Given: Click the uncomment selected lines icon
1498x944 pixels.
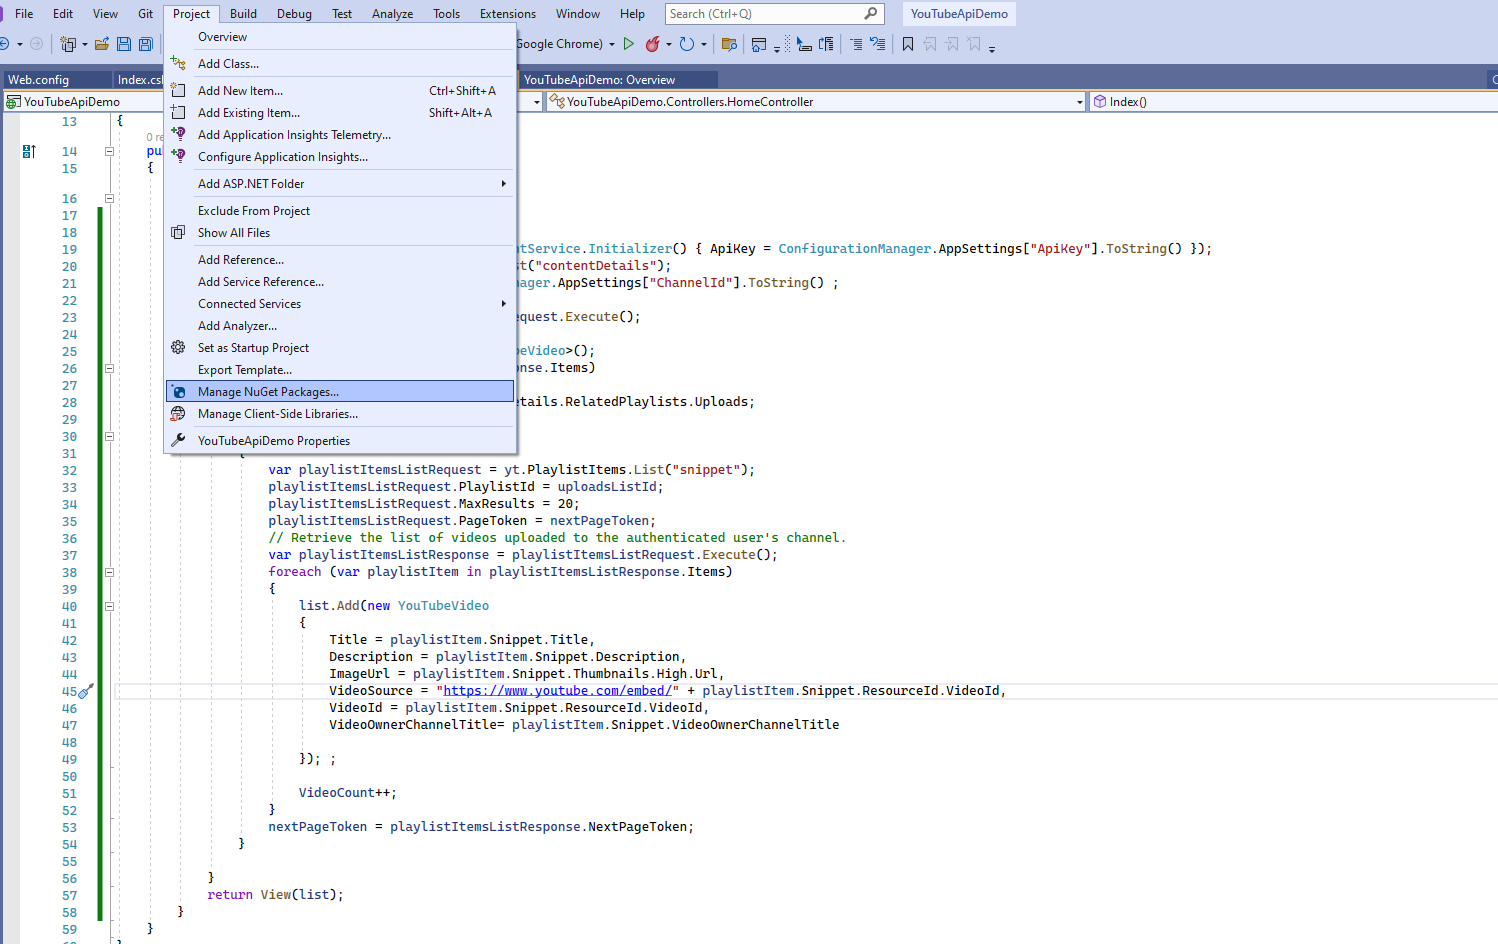Looking at the screenshot, I should click(x=878, y=44).
